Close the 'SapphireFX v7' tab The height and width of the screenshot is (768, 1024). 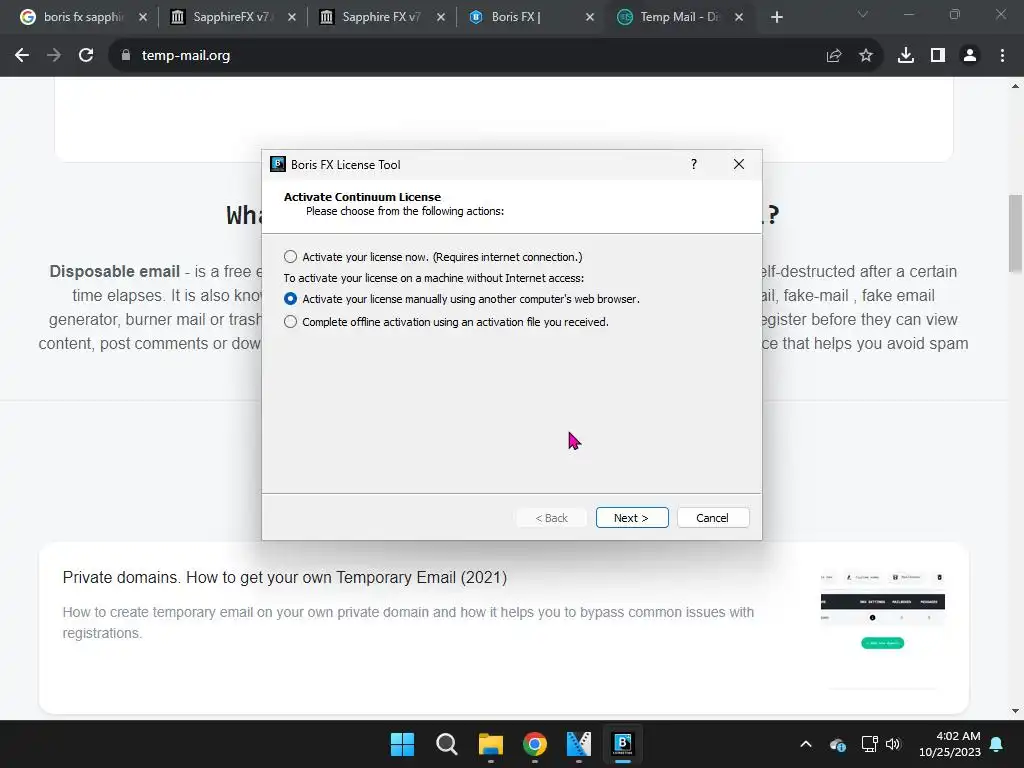292,18
